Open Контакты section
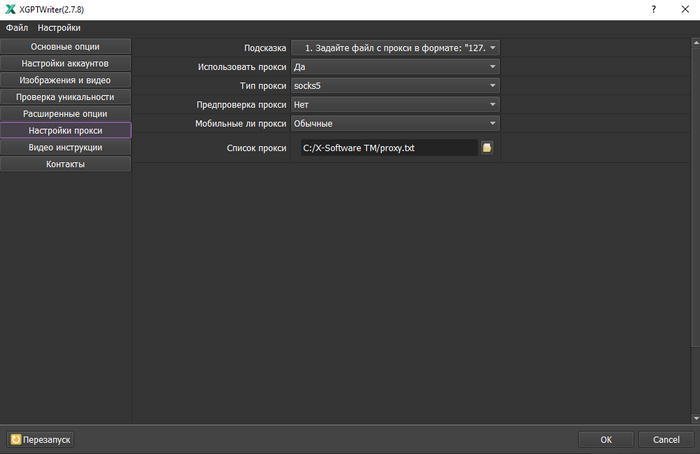Screen dimensions: 700x454 coord(65,164)
